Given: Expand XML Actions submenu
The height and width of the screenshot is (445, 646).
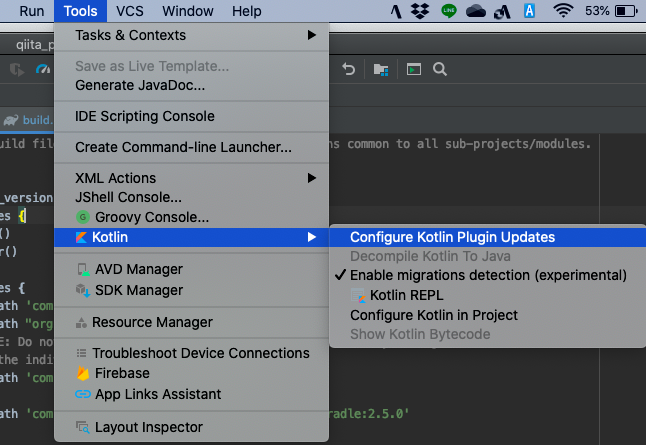Looking at the screenshot, I should (192, 178).
